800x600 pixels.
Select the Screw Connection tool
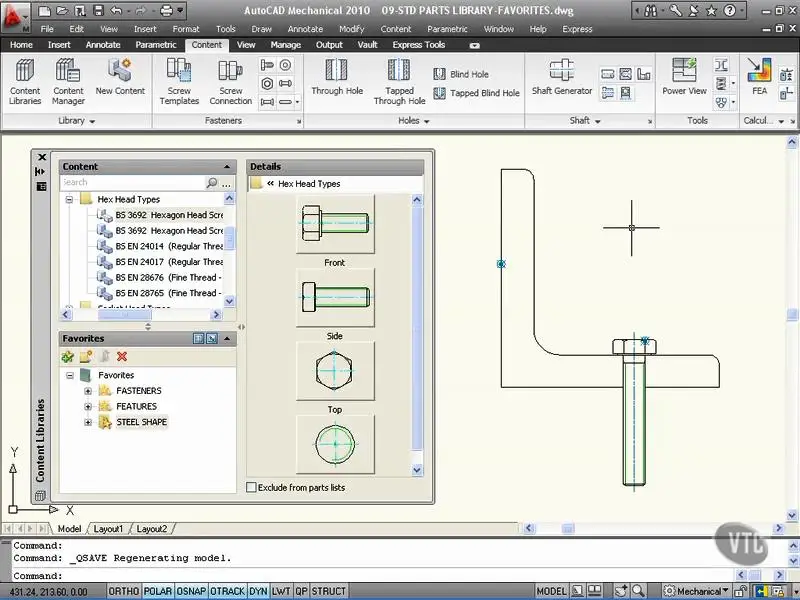coord(231,80)
